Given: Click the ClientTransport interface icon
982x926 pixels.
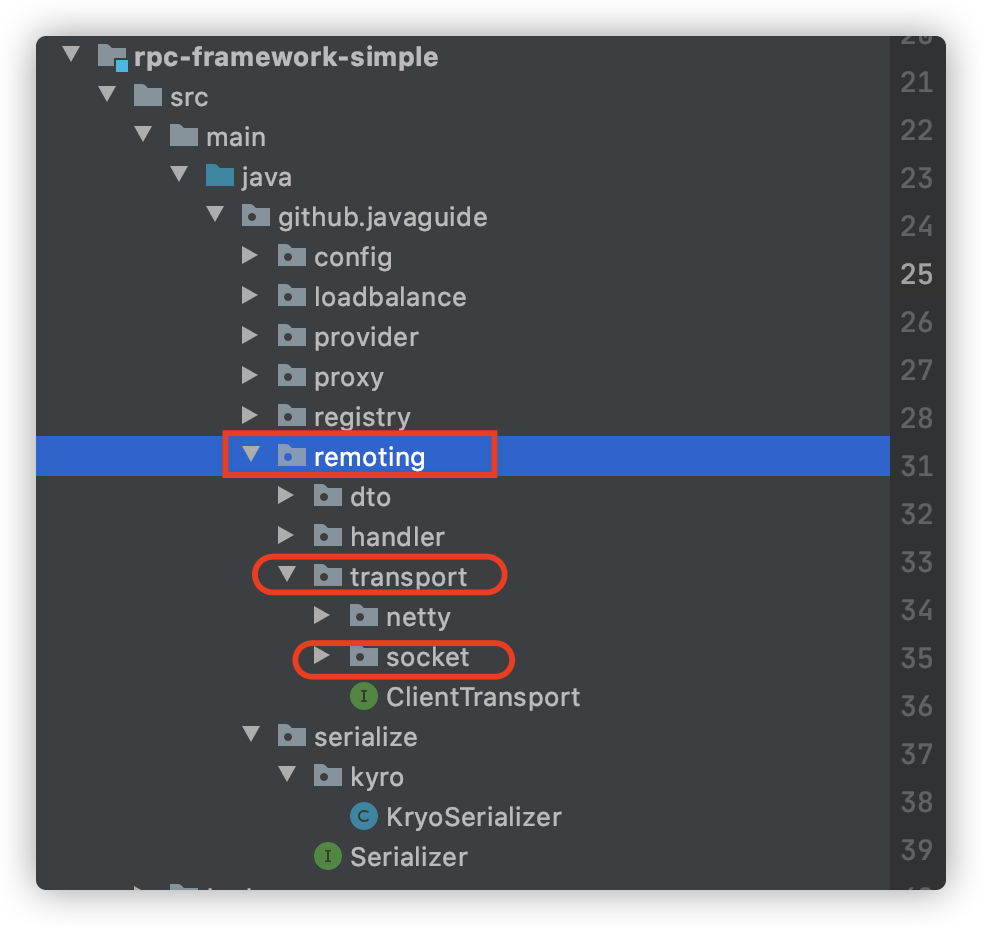Looking at the screenshot, I should [363, 697].
